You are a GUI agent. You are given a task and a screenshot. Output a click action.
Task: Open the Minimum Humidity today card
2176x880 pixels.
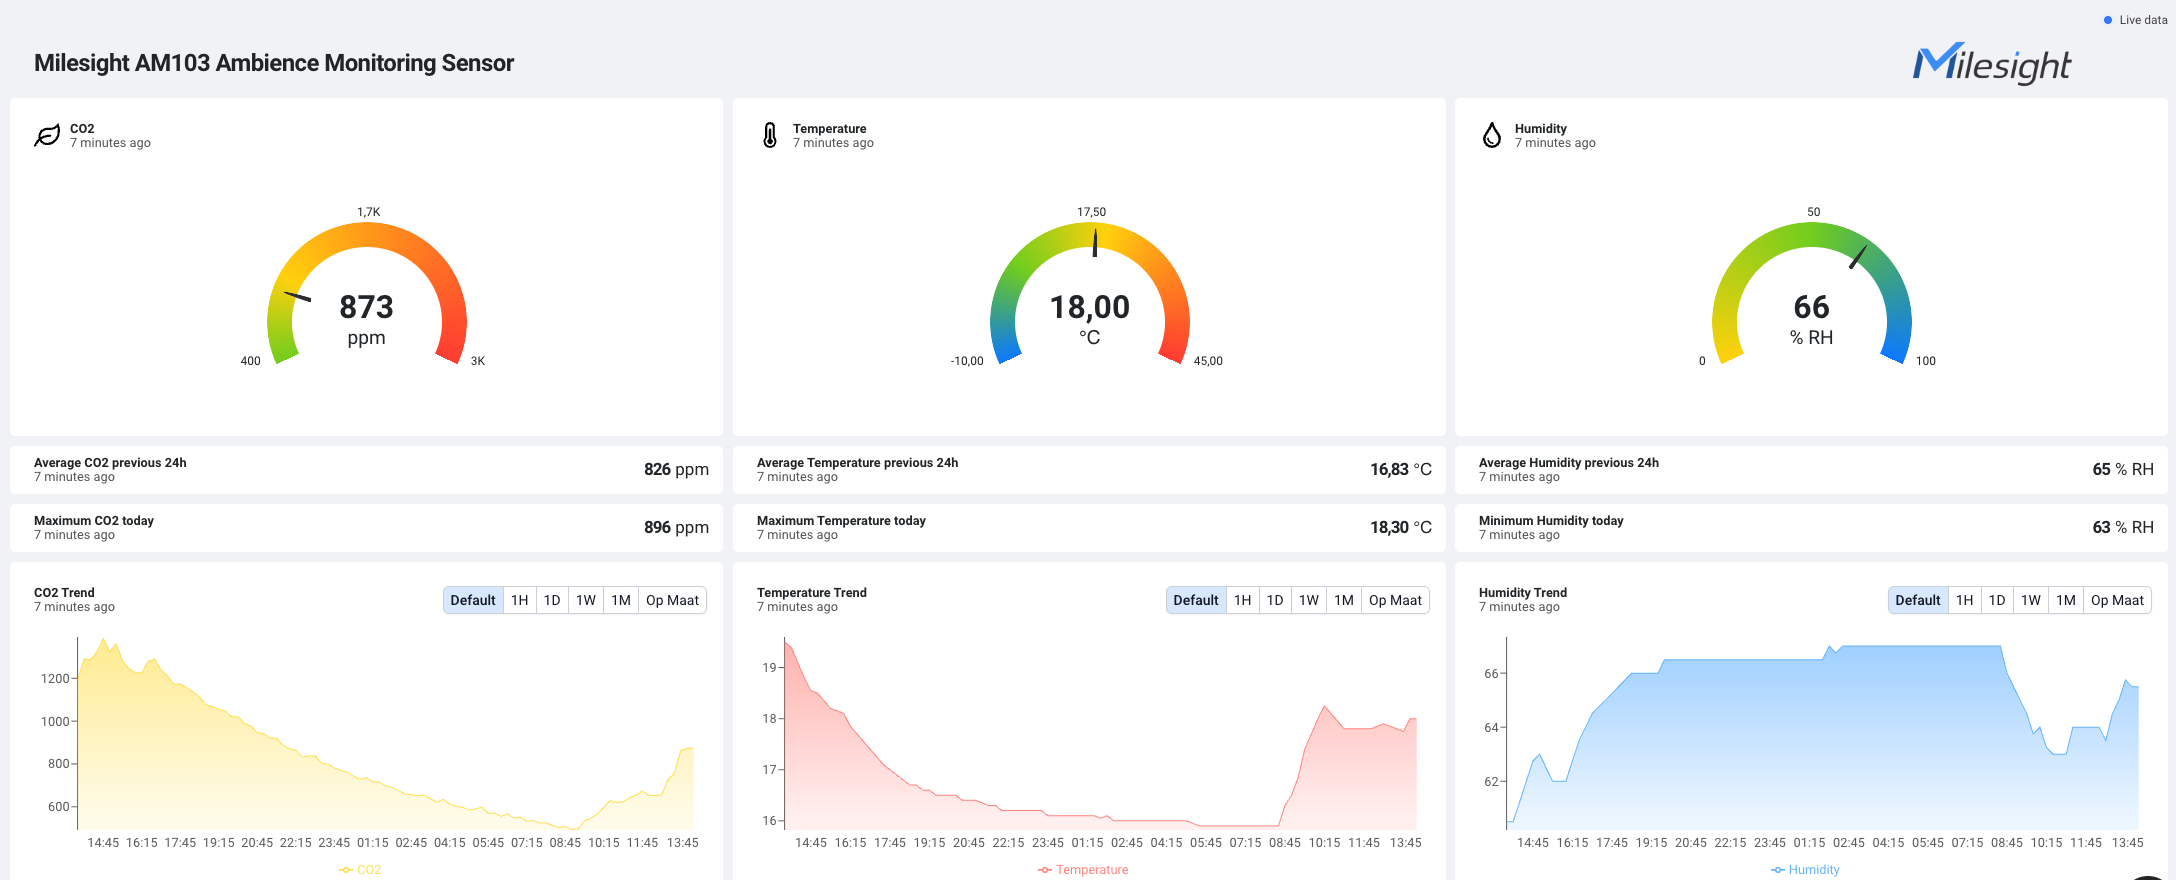1811,528
